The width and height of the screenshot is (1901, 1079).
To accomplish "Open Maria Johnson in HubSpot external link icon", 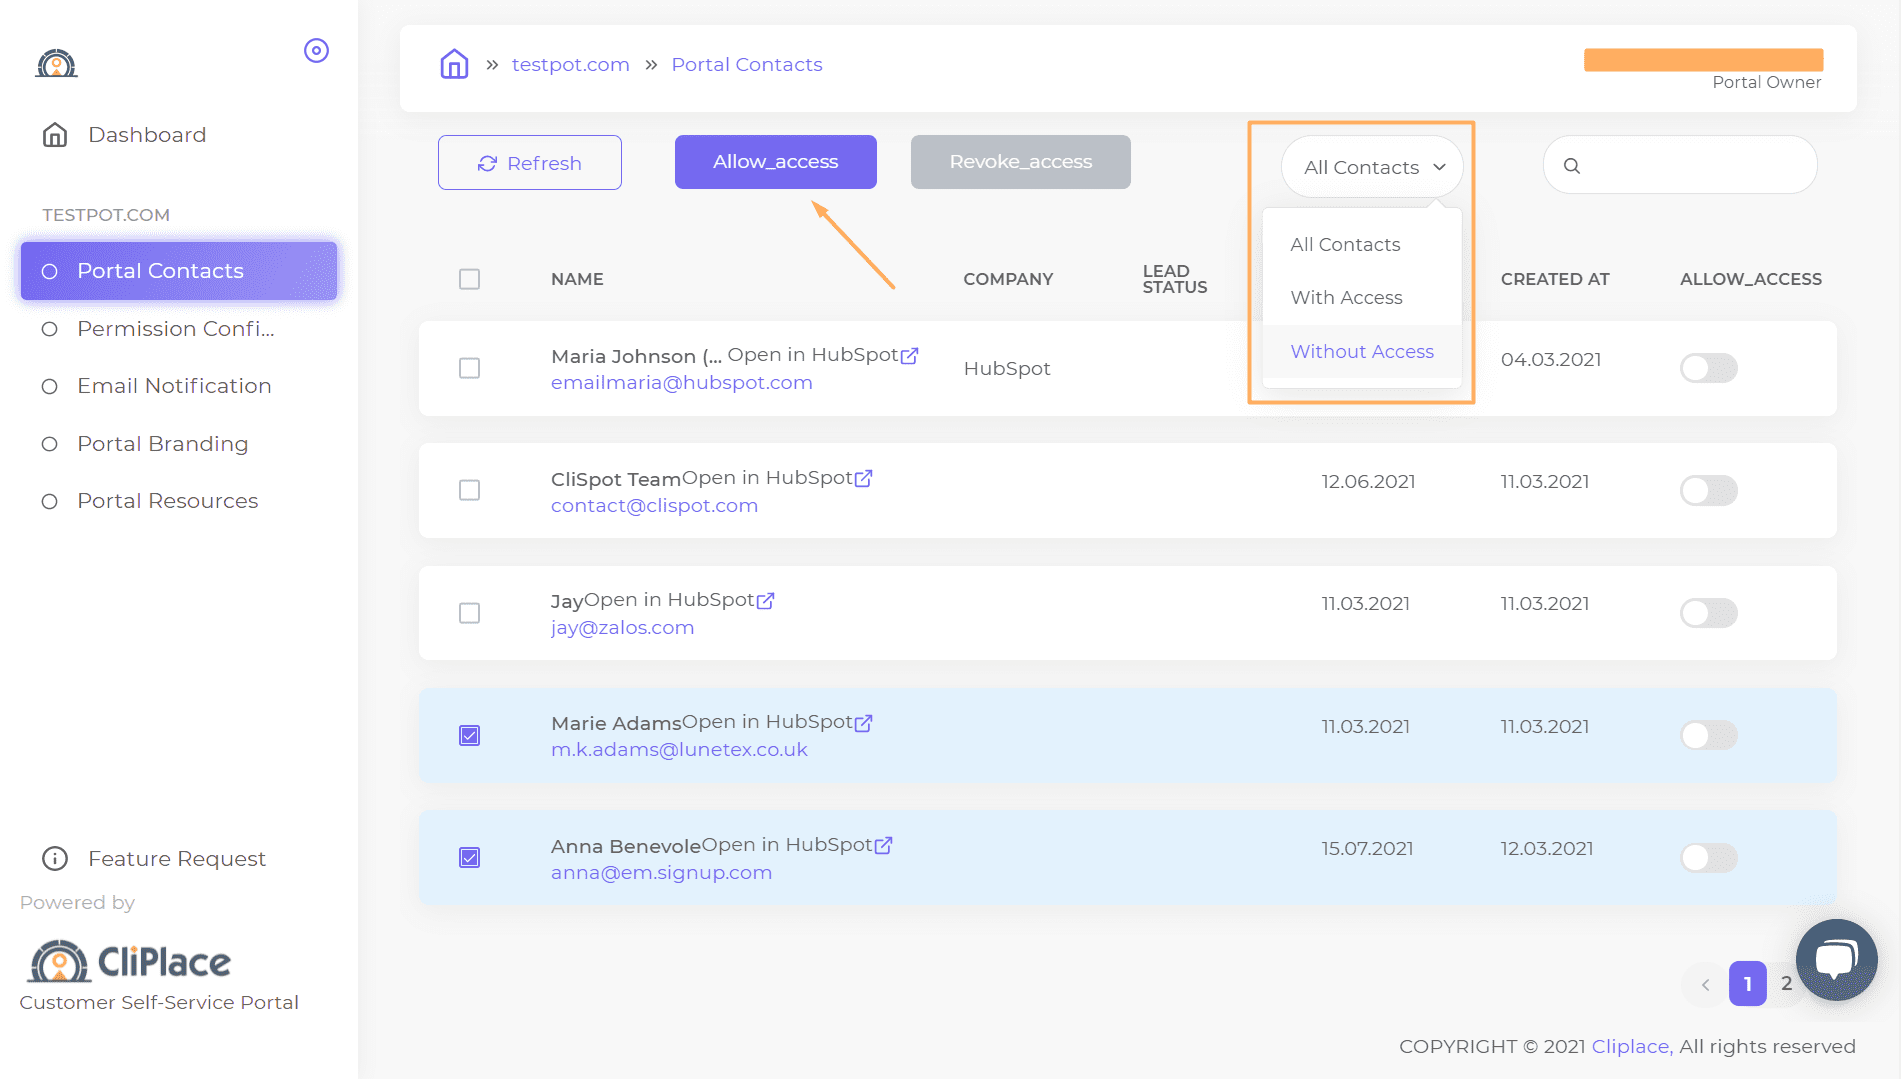I will 909,356.
